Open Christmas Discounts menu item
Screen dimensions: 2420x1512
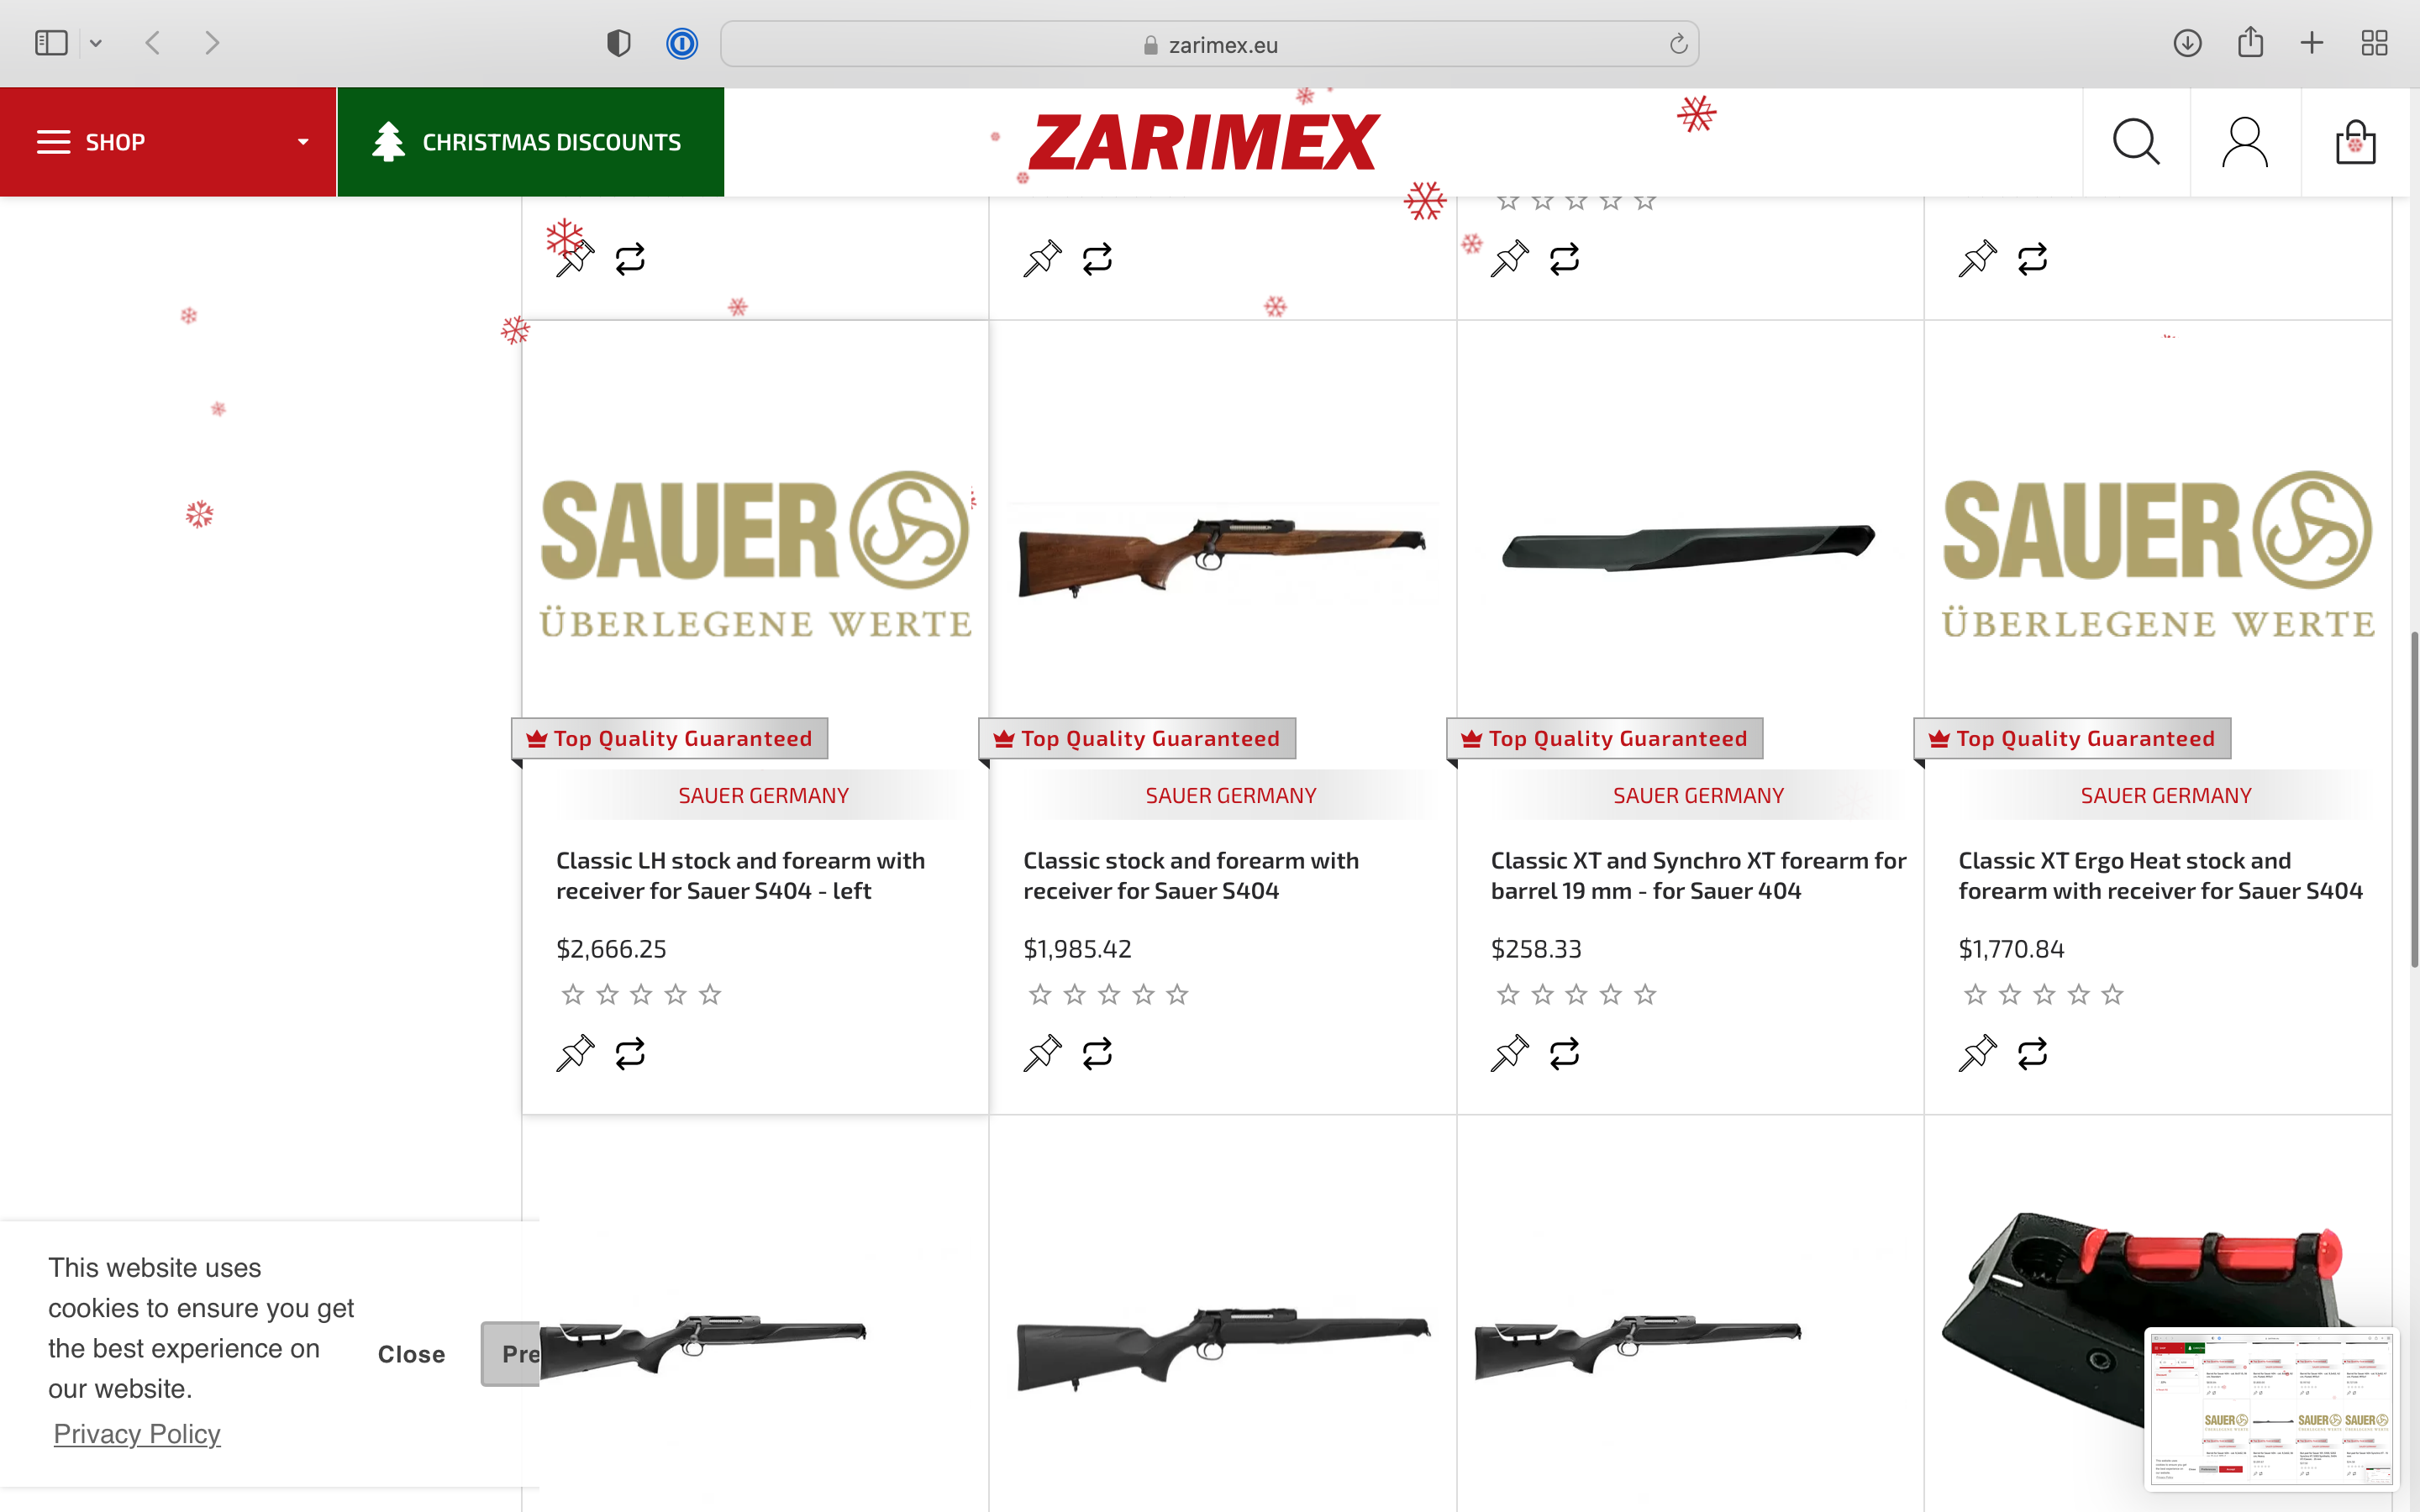click(x=531, y=142)
